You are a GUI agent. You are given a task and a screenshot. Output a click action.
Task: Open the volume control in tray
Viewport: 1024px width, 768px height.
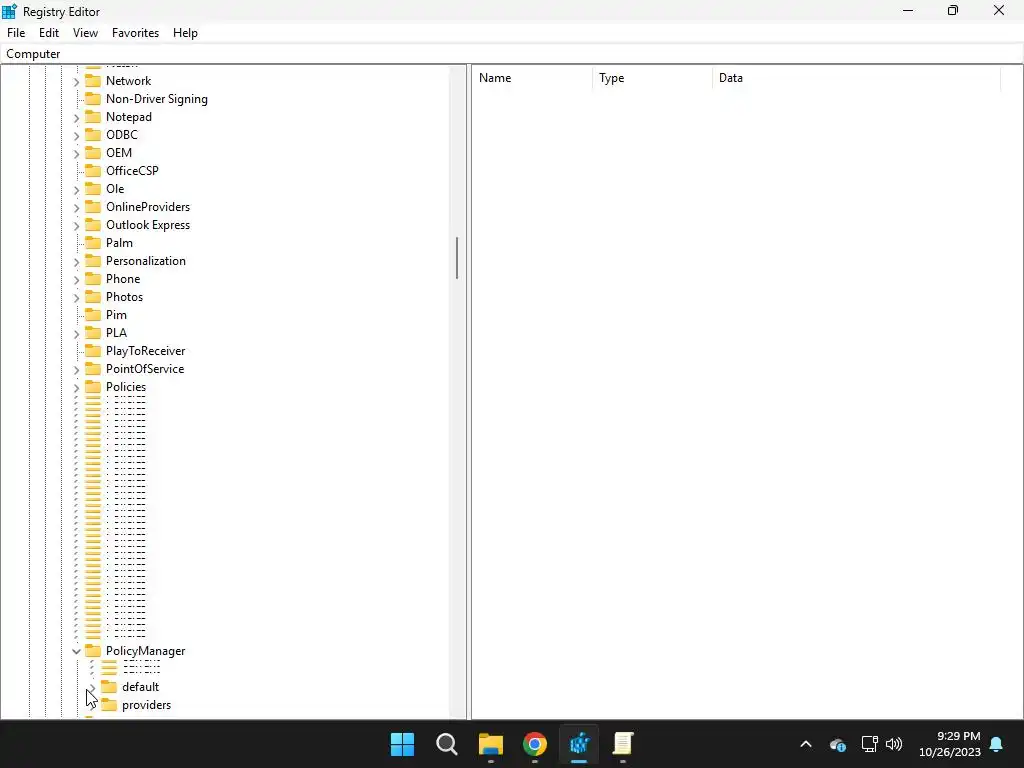point(894,744)
